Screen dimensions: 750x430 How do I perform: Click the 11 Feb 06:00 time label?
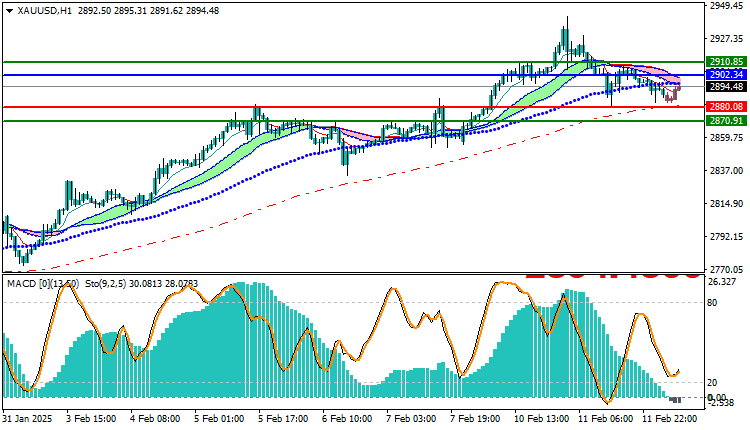(606, 419)
